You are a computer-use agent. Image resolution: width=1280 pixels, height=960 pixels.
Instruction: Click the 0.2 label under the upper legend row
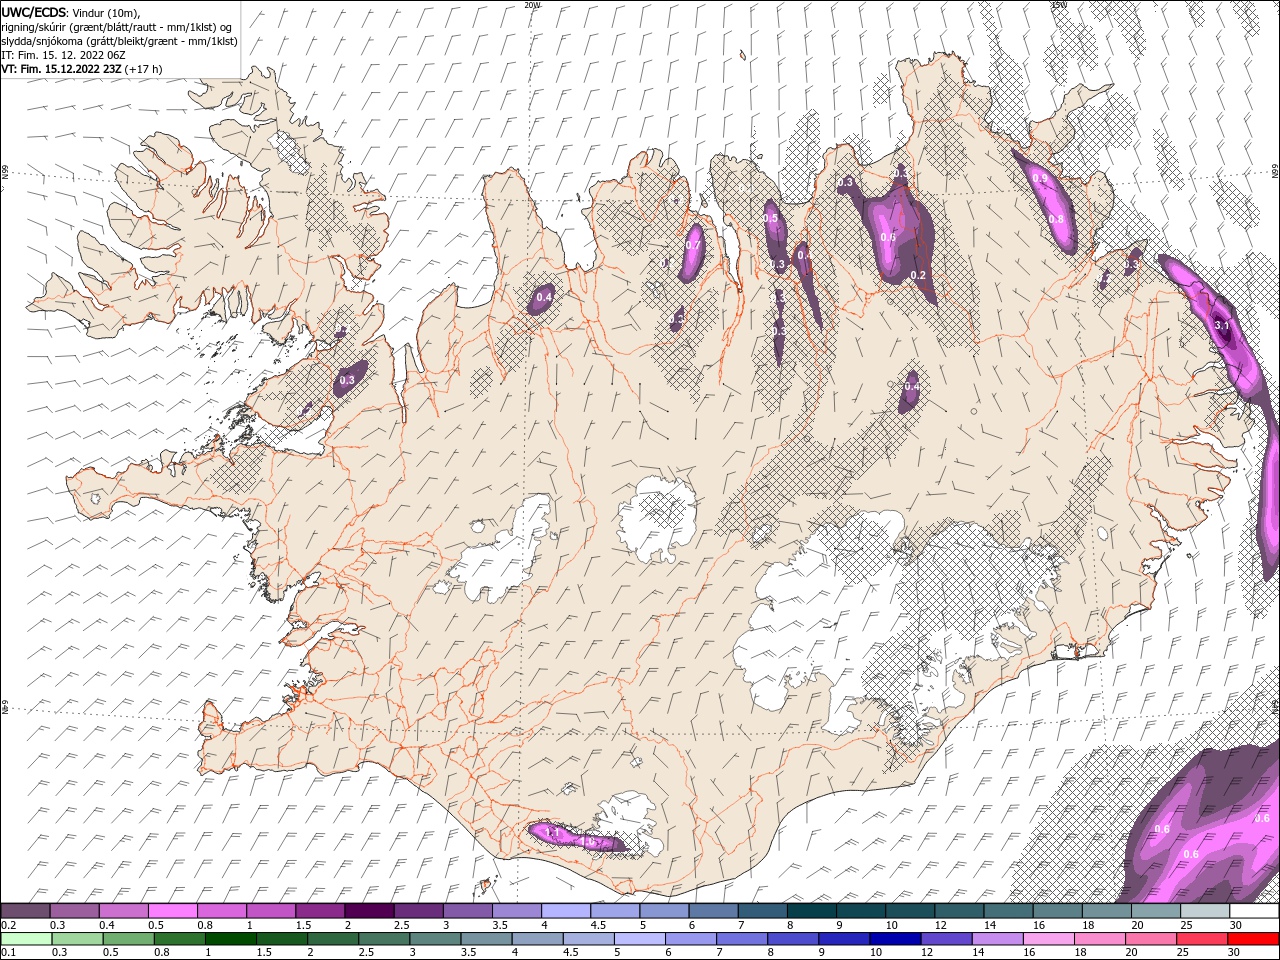pos(8,925)
